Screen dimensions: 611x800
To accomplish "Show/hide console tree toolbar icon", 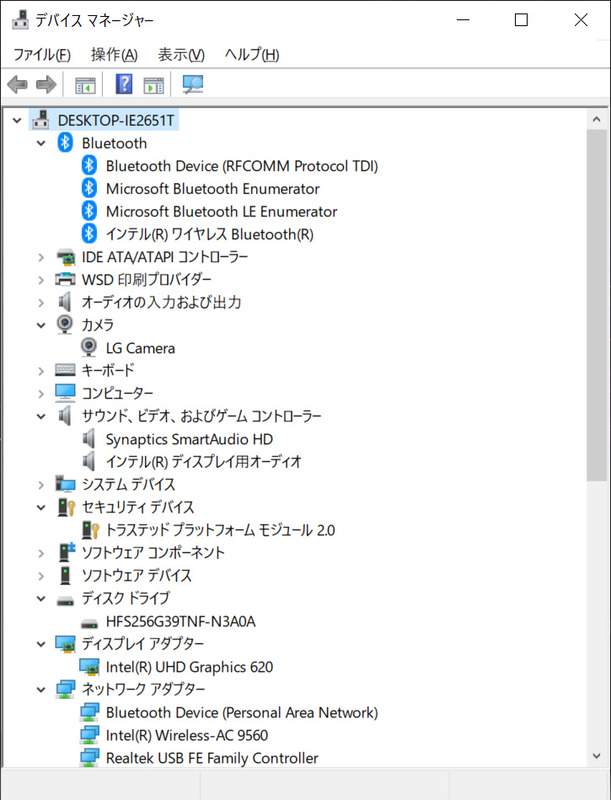I will (x=85, y=85).
